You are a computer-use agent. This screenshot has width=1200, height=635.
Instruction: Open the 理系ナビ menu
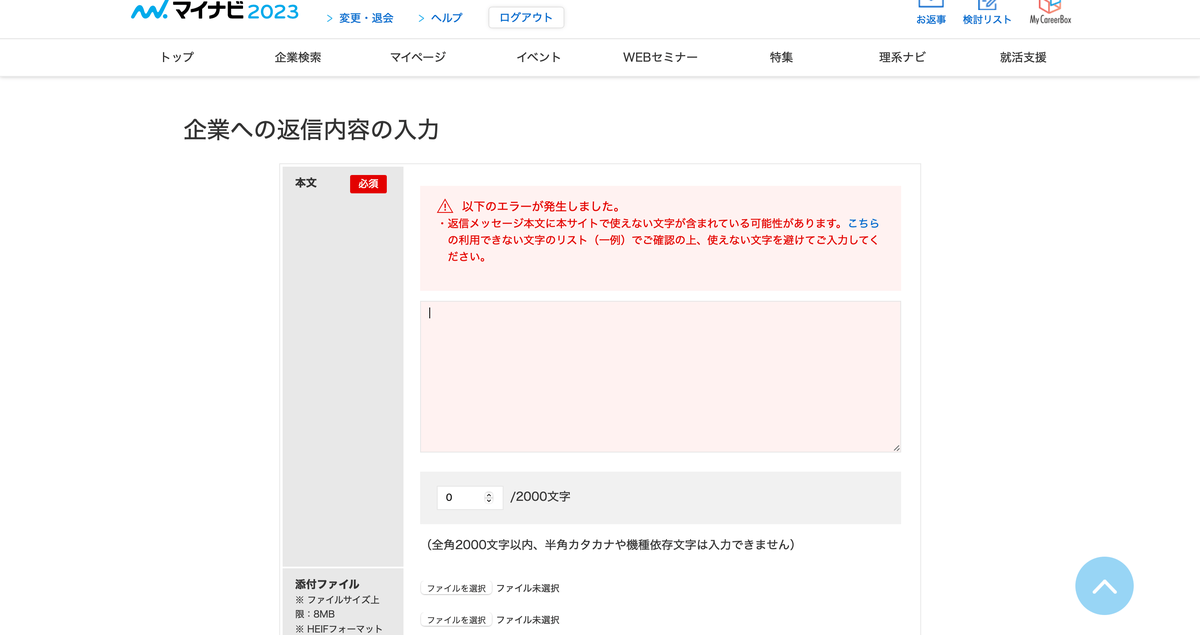tap(902, 57)
